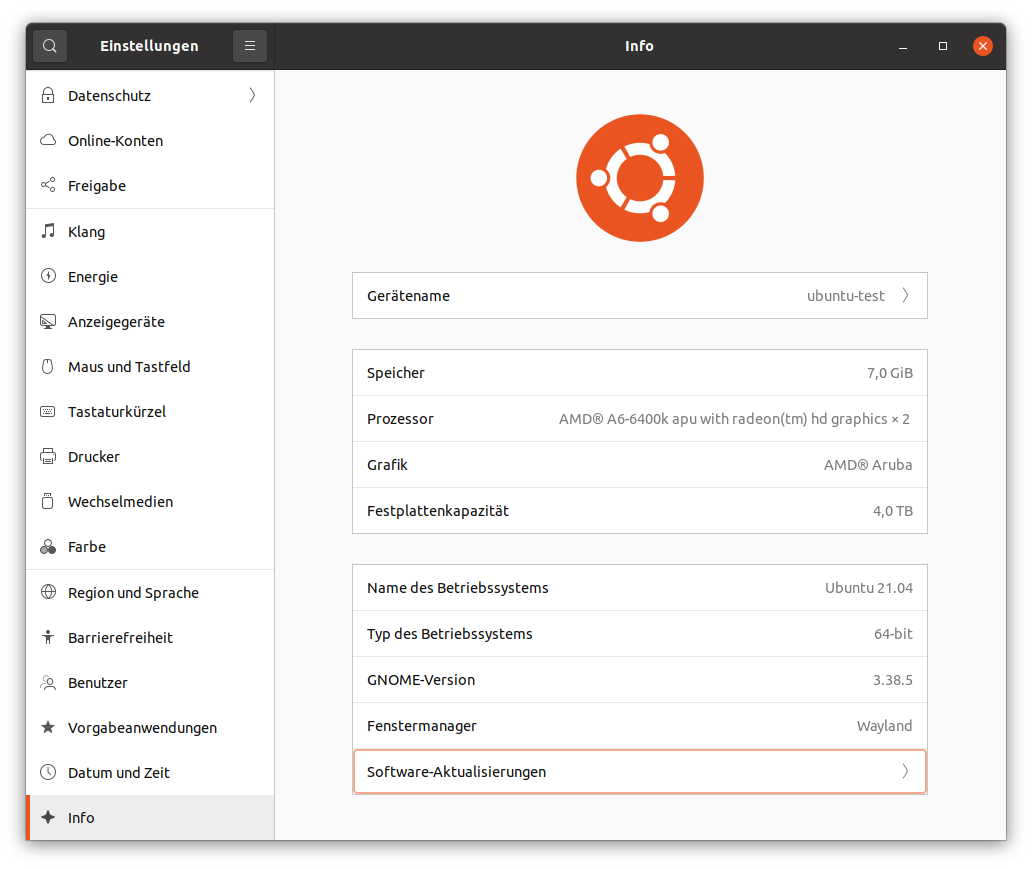Click the Datenschutz lock icon
This screenshot has height=869, width=1032.
[x=48, y=95]
